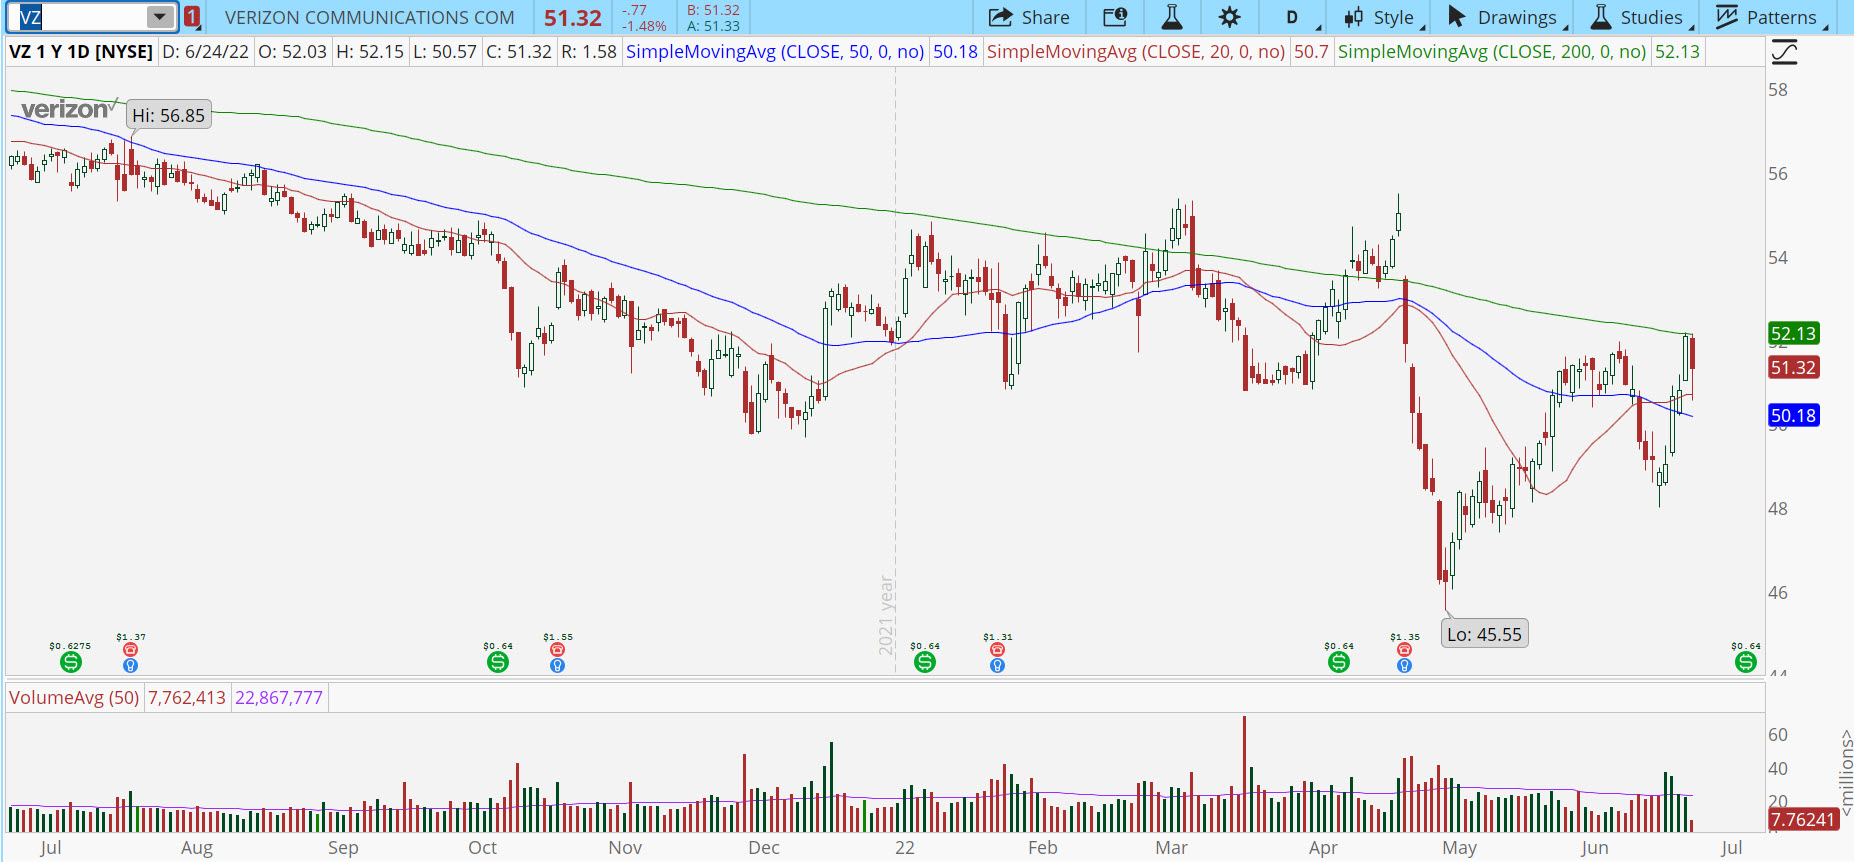Click the $1.55 earnings phone icon
1854x862 pixels.
(558, 650)
